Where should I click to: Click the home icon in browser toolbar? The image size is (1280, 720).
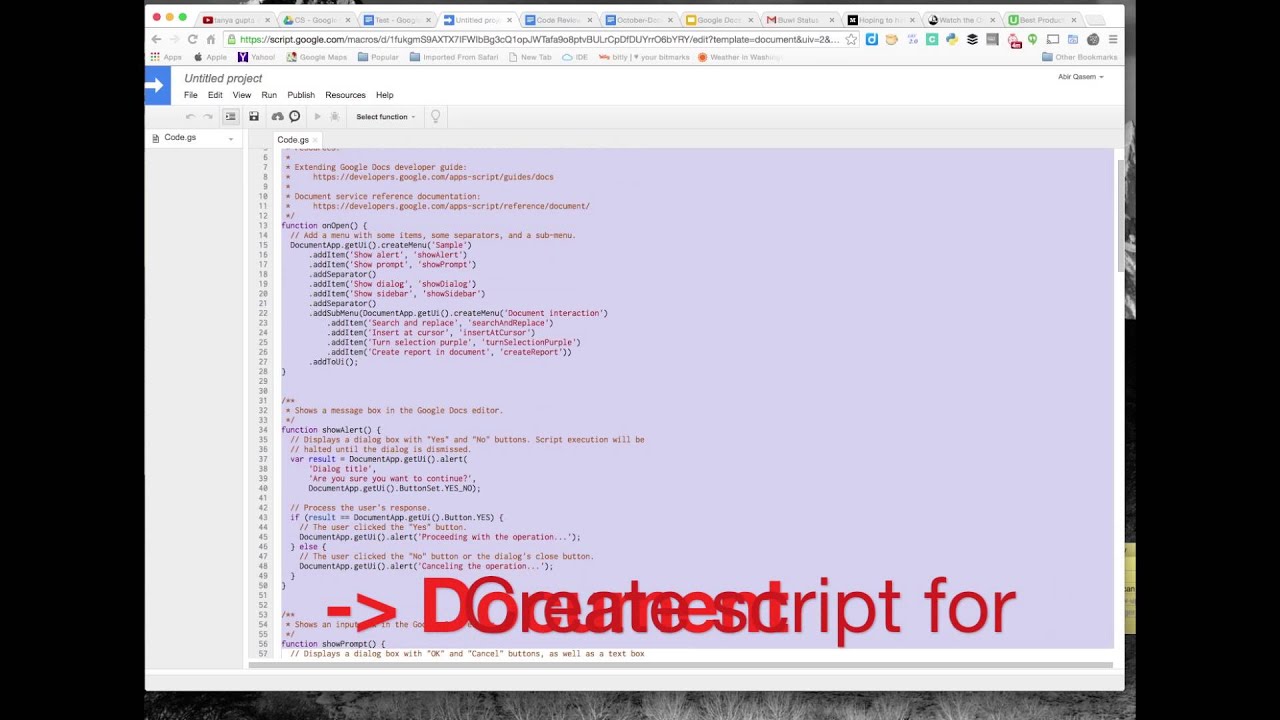(211, 39)
